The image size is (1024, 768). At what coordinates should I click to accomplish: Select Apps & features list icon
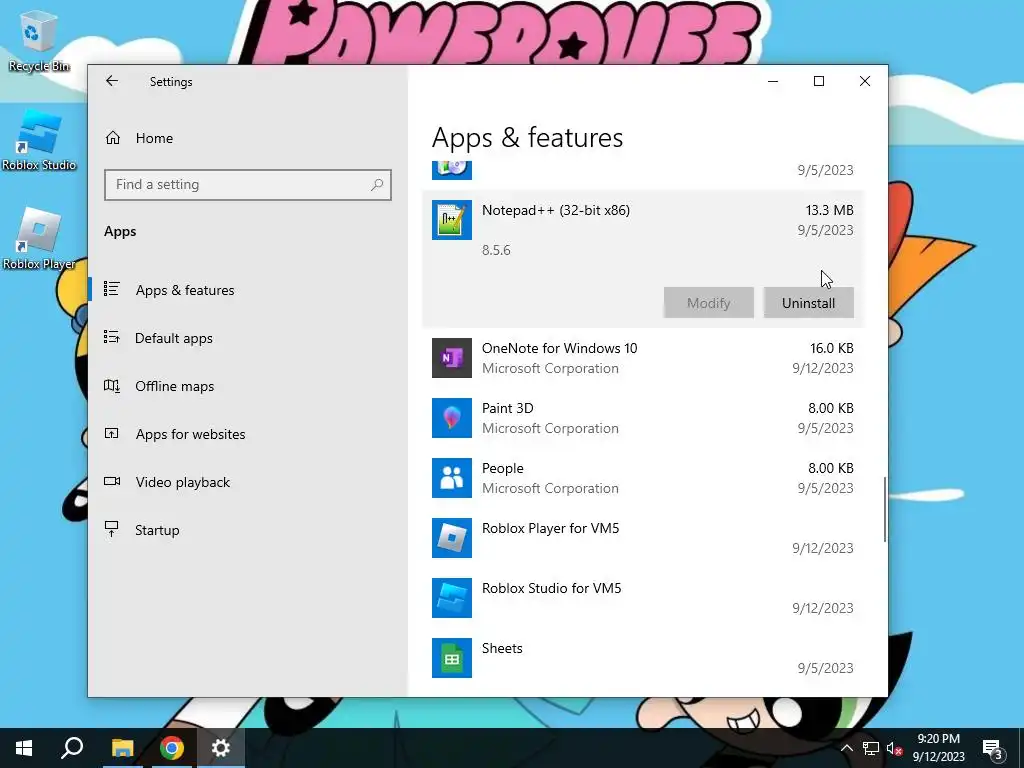[x=112, y=289]
